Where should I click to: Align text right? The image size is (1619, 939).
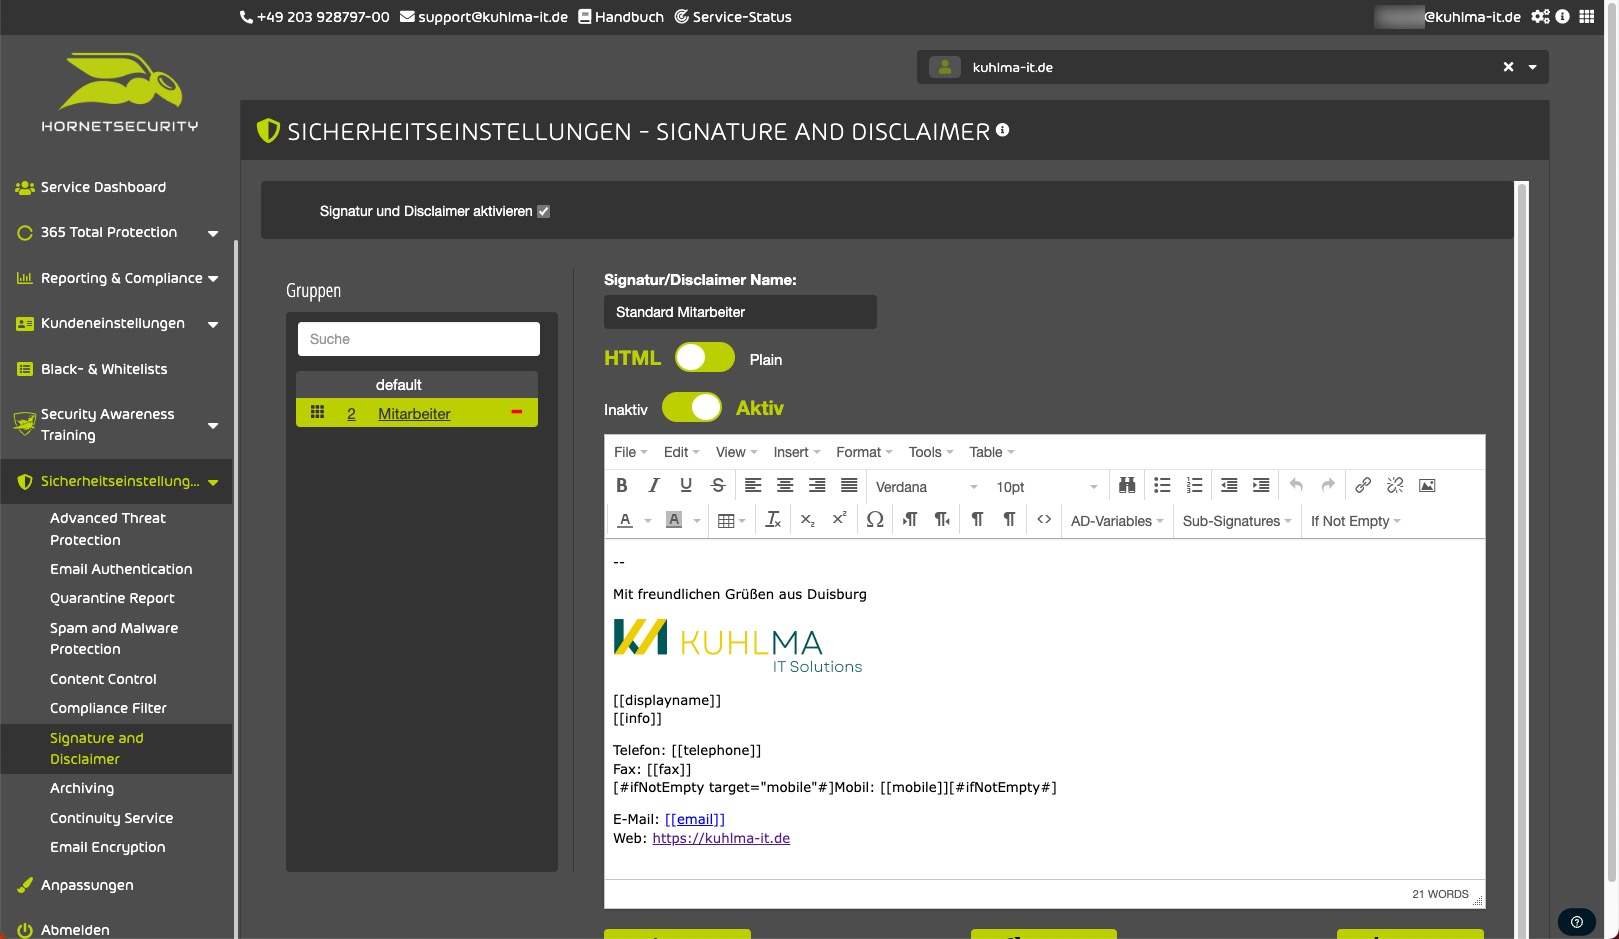(x=817, y=486)
